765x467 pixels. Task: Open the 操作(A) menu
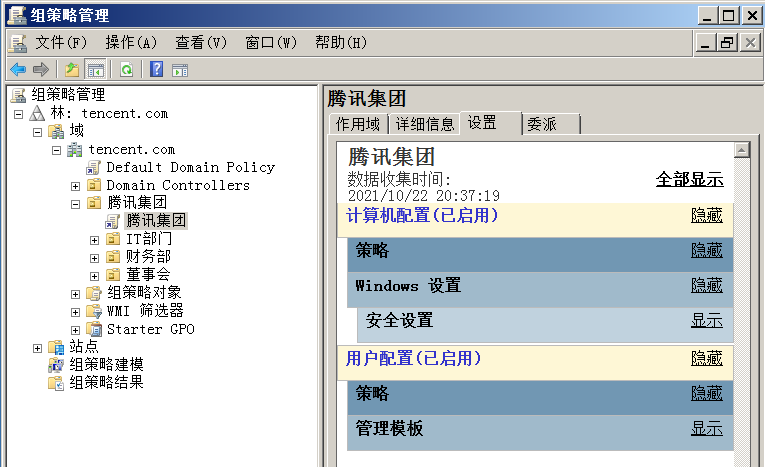click(131, 43)
